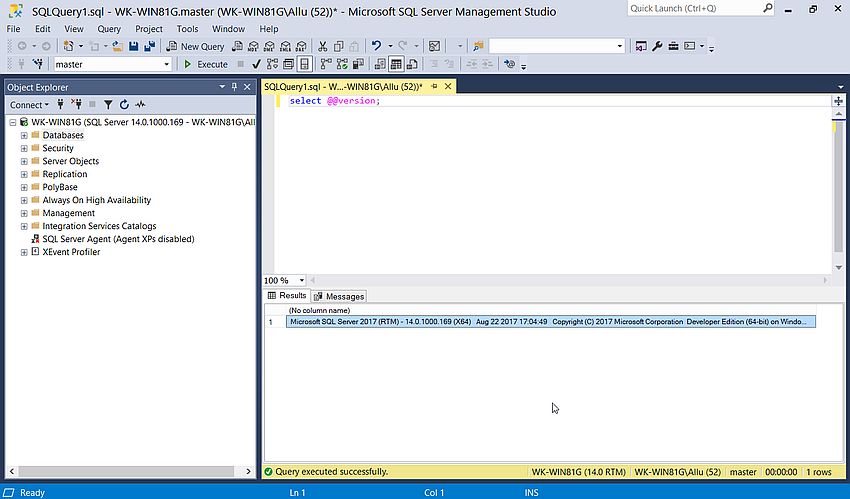
Task: Click the Object Explorer connect plug icon
Action: [x=61, y=105]
